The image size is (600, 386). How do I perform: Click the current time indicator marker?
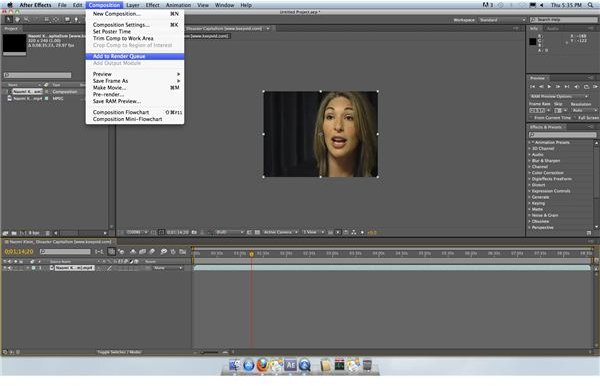point(251,254)
